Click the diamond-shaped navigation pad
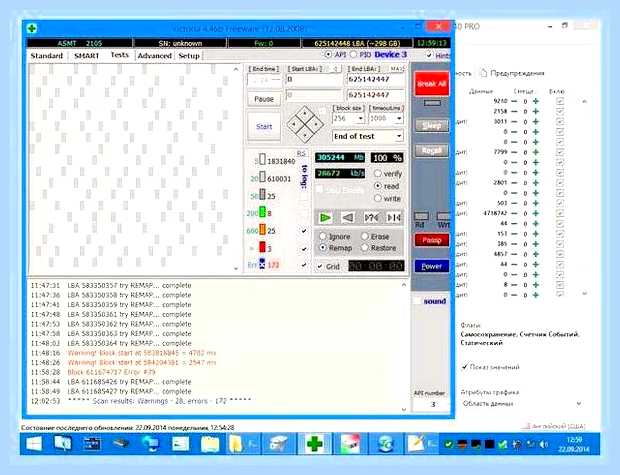This screenshot has height=475, width=620. click(305, 125)
